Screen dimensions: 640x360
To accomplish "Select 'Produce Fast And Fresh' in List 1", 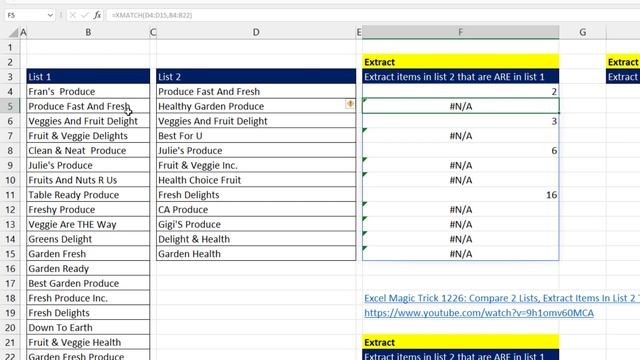I will tap(88, 106).
